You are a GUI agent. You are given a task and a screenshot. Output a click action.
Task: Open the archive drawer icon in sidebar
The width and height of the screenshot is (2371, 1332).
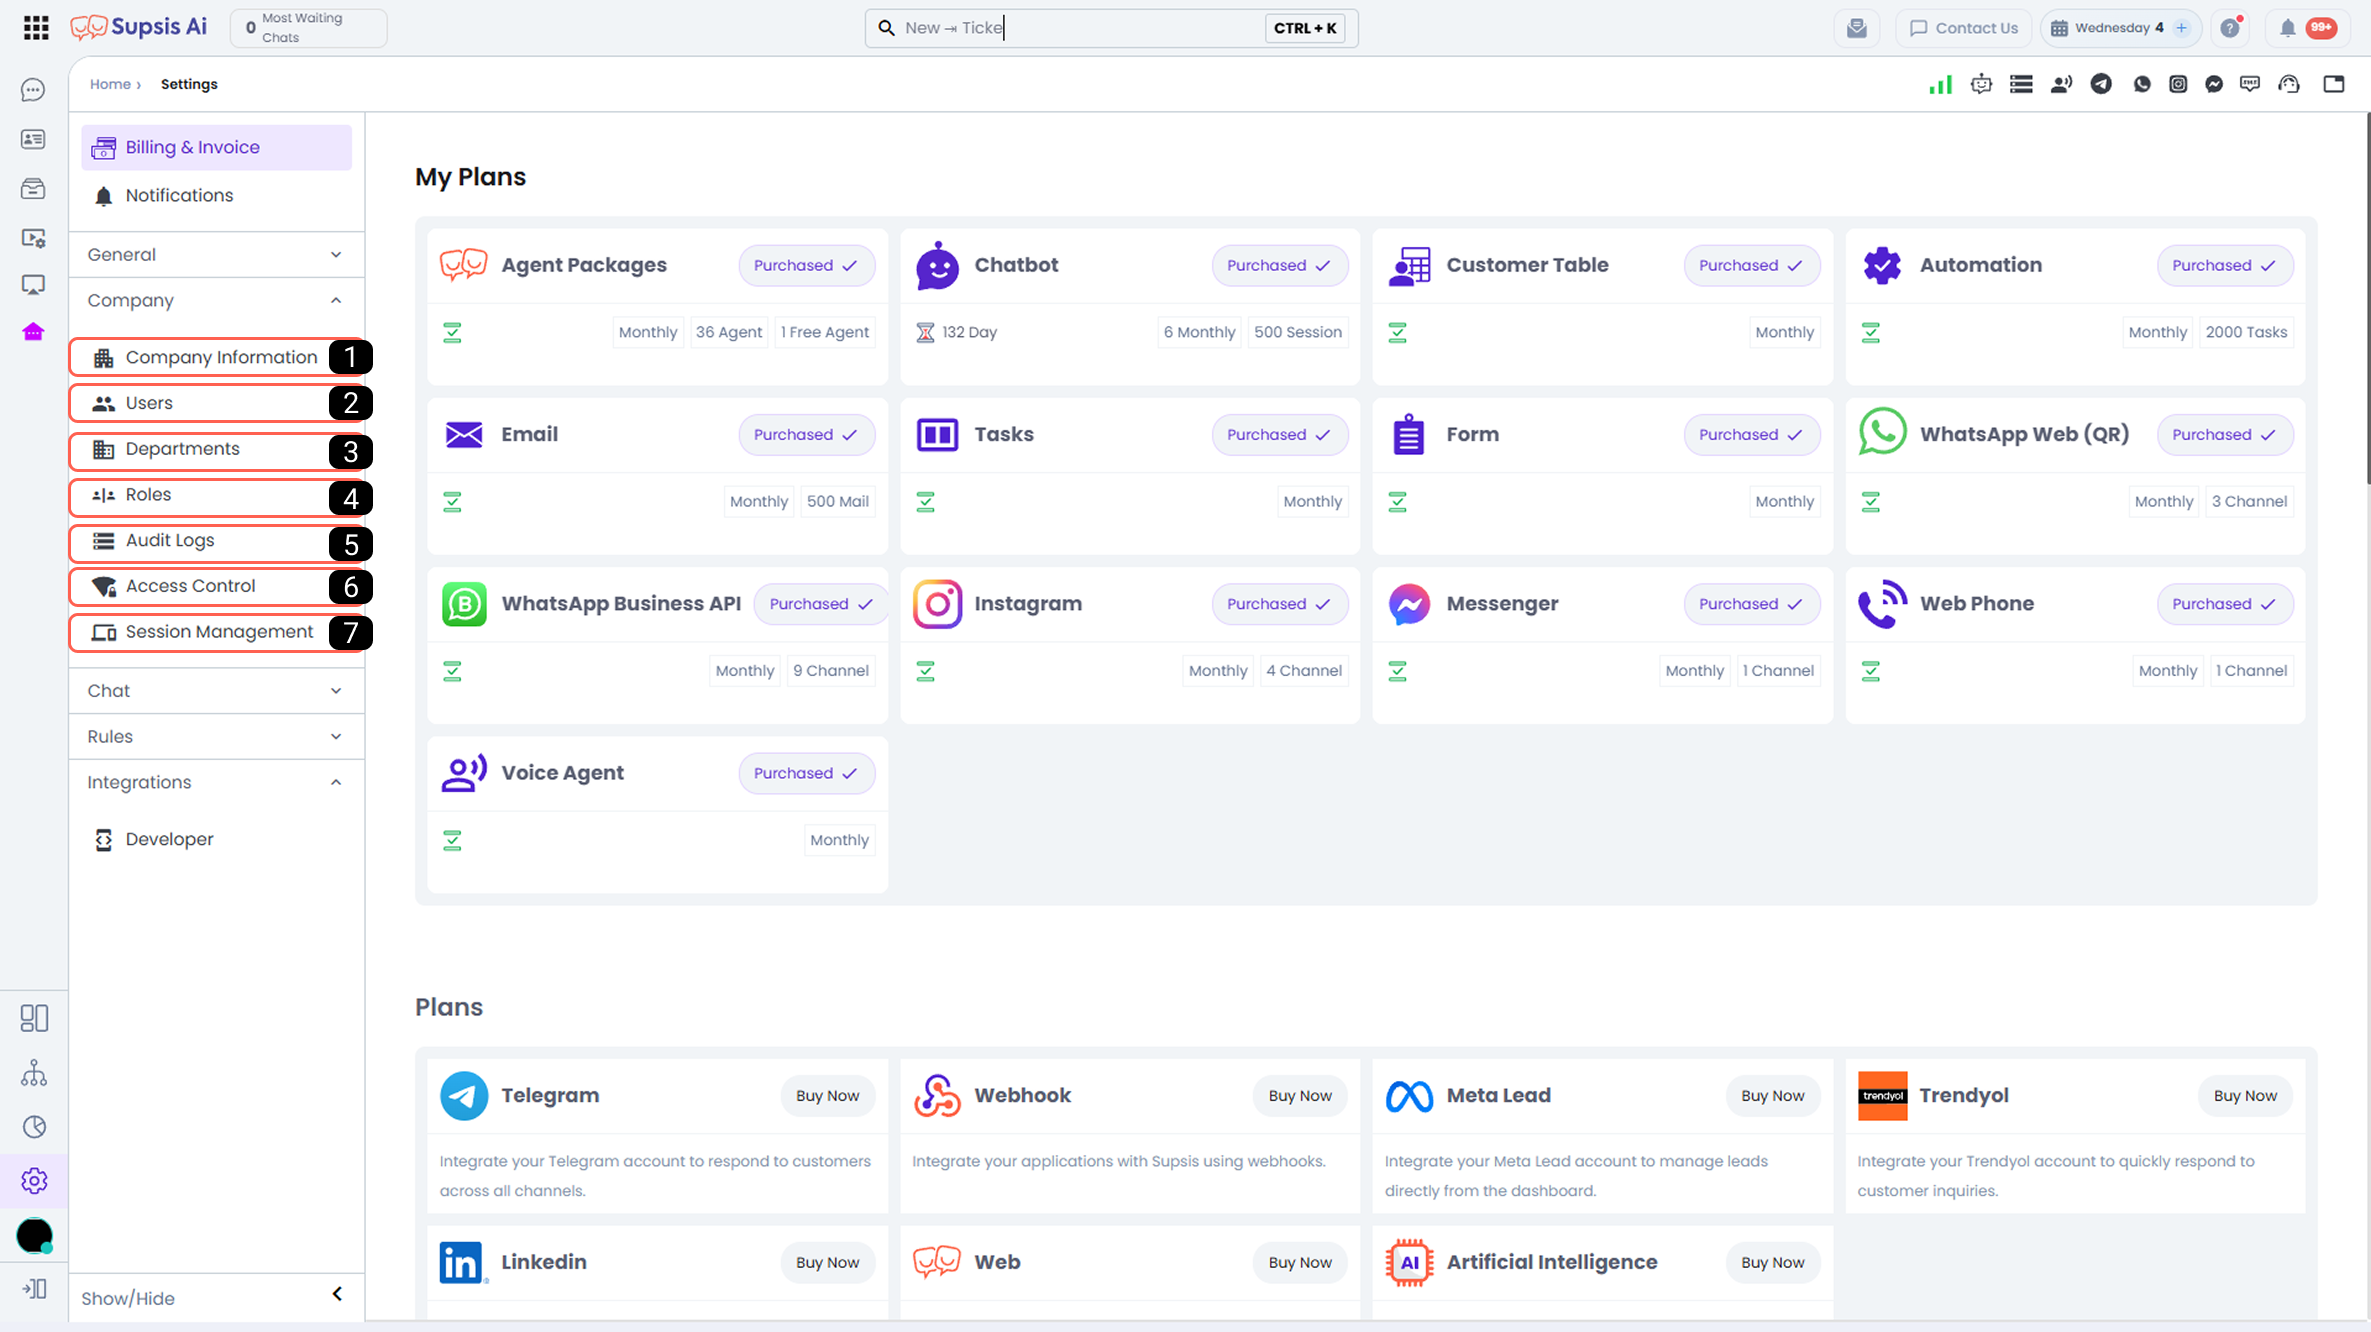tap(33, 188)
